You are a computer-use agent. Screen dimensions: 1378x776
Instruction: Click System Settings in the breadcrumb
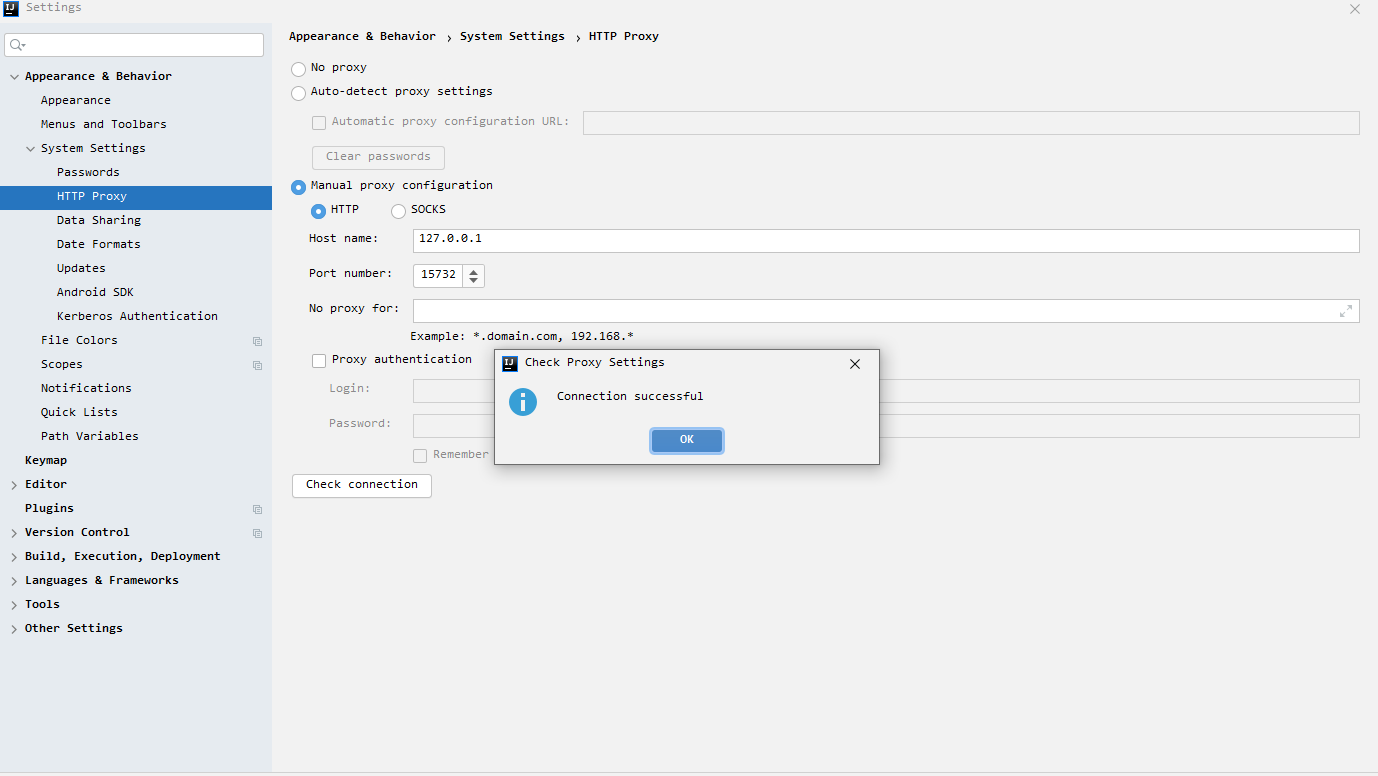[512, 36]
